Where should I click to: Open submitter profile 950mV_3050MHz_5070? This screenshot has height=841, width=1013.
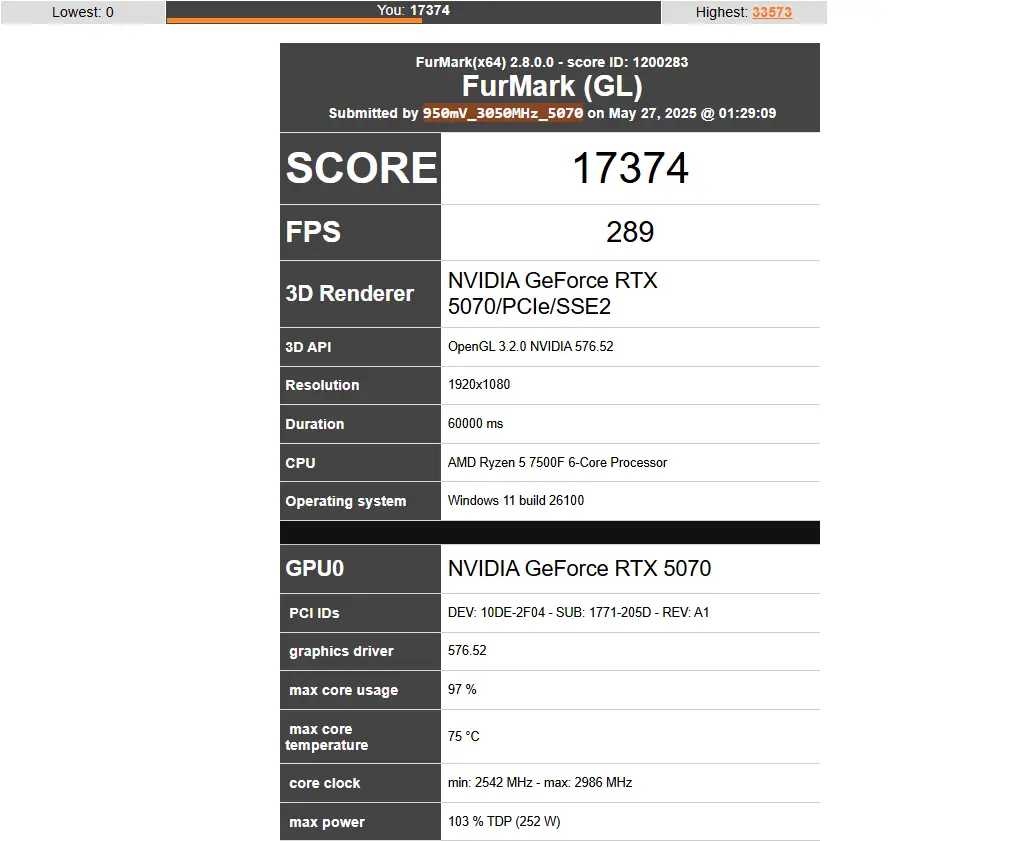[x=503, y=113]
